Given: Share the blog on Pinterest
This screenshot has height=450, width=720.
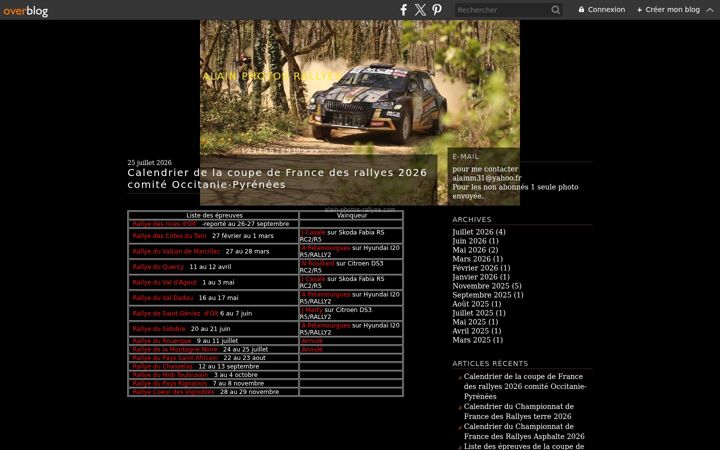Looking at the screenshot, I should 437,10.
